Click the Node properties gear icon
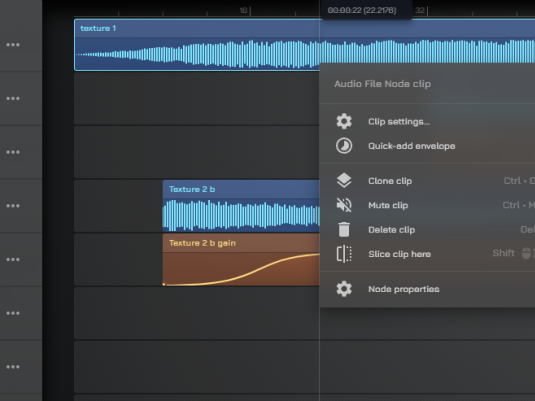Screen dimensions: 535x401 click(344, 289)
